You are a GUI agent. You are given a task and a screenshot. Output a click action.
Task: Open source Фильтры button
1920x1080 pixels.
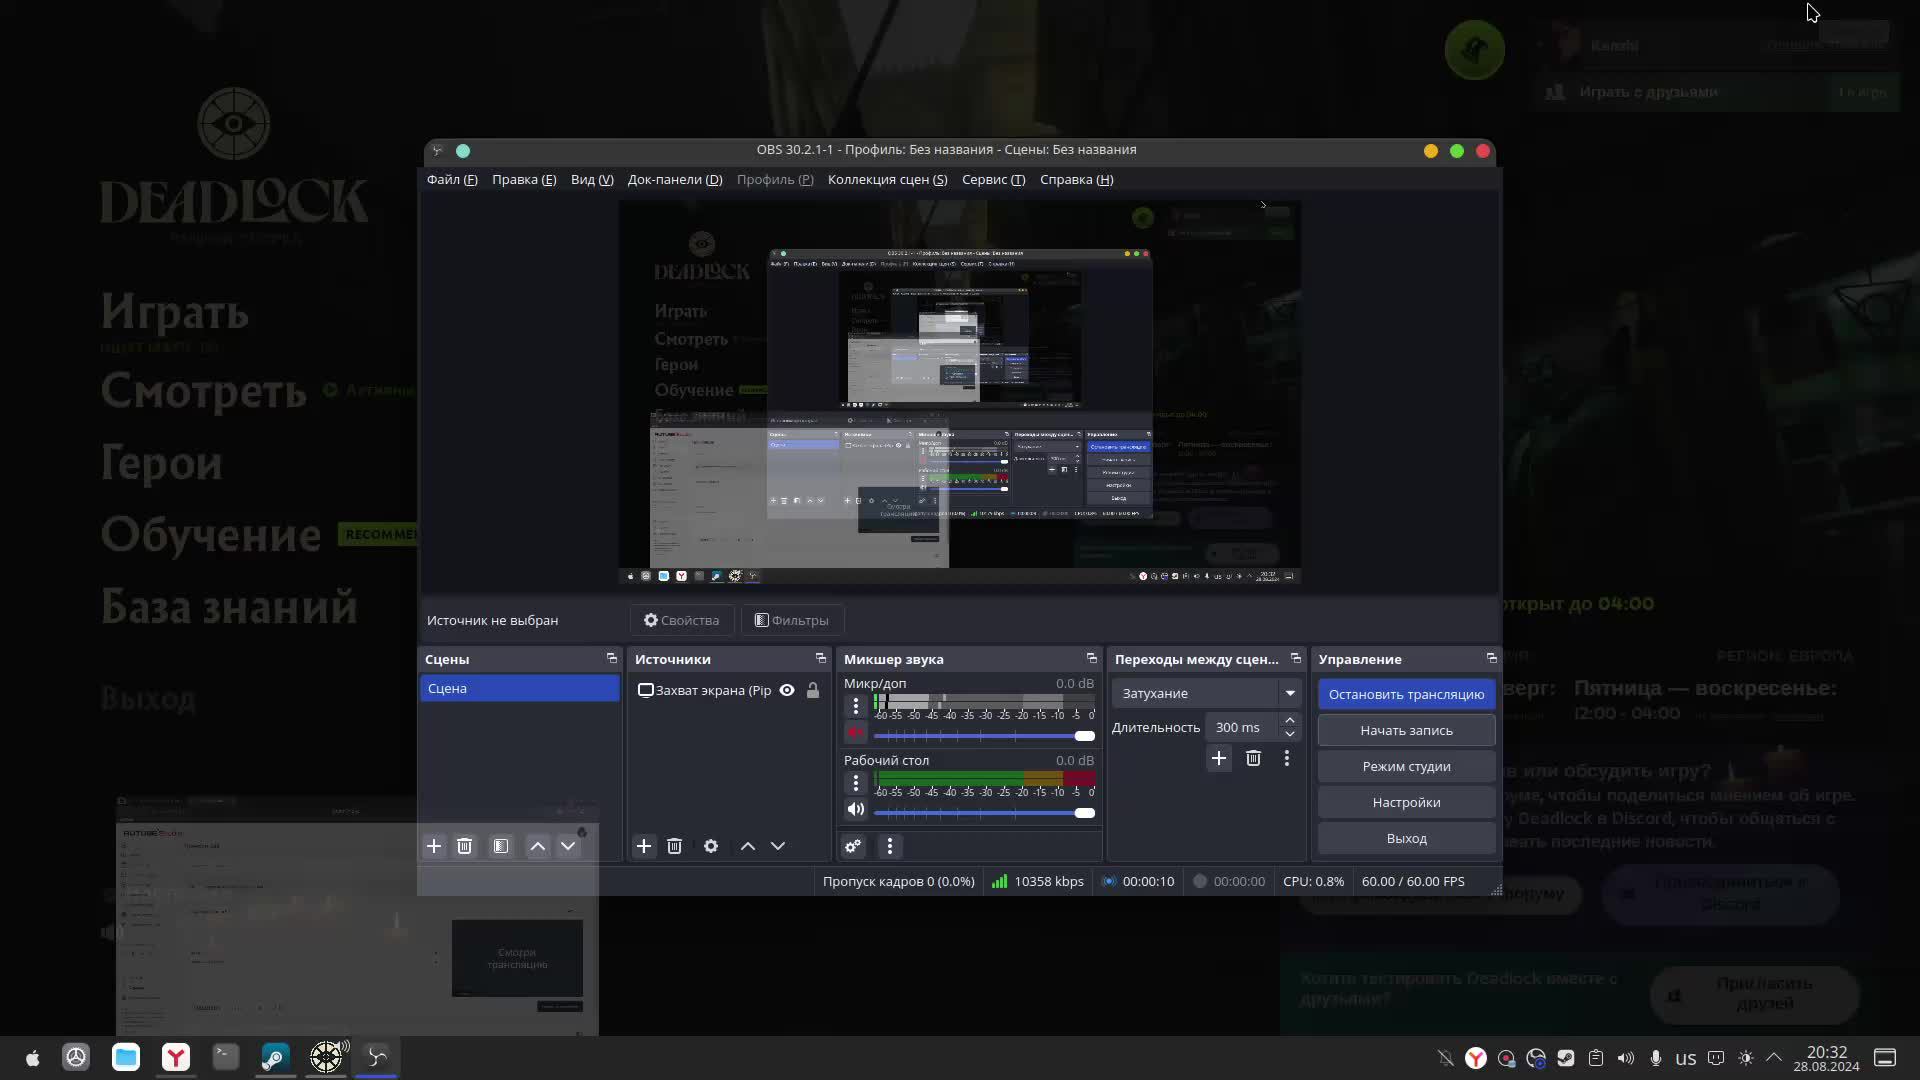[791, 620]
